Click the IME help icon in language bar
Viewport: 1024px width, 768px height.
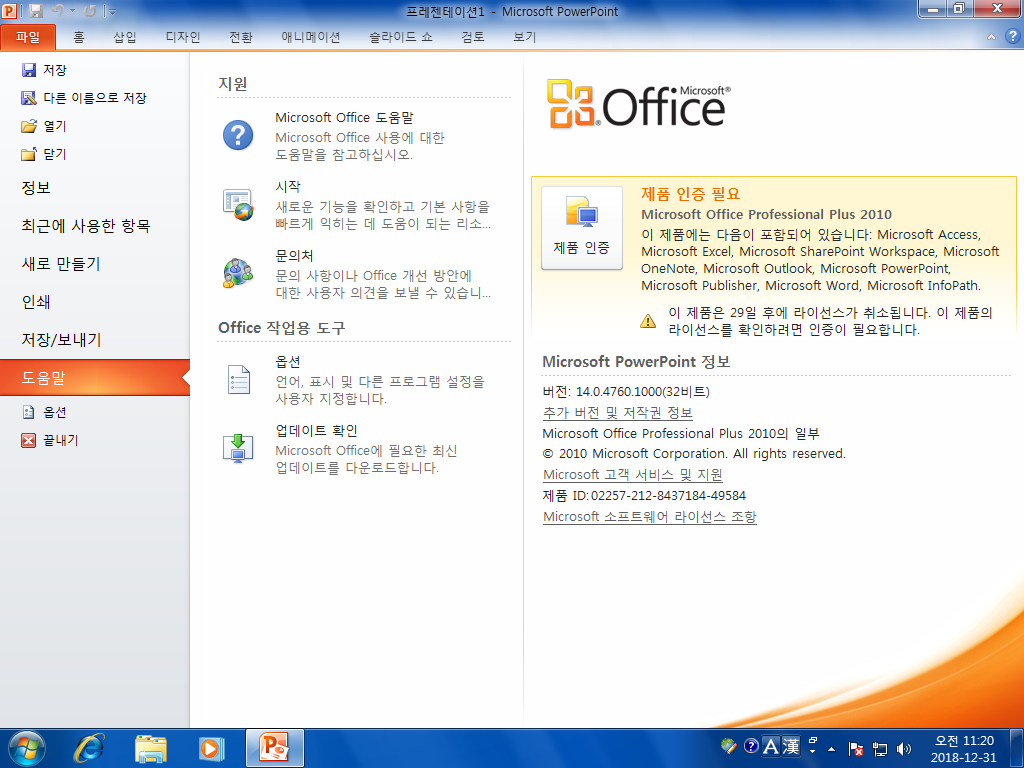tap(751, 746)
